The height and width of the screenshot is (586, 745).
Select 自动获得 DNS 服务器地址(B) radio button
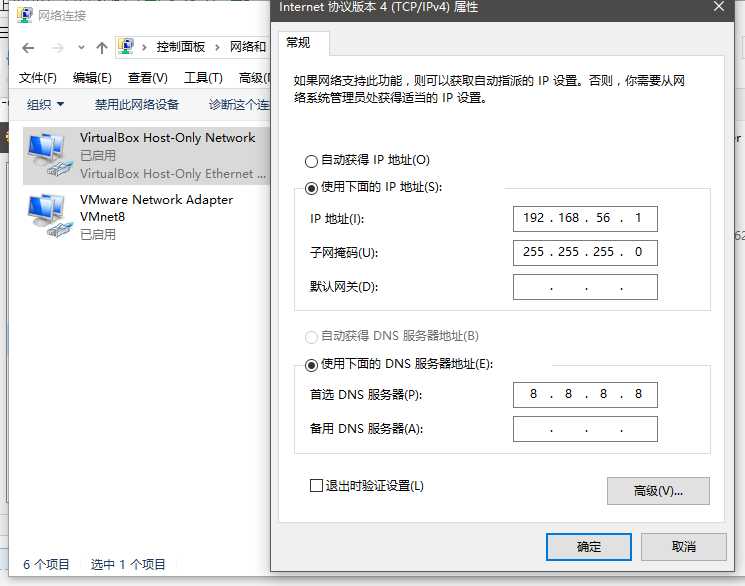311,337
